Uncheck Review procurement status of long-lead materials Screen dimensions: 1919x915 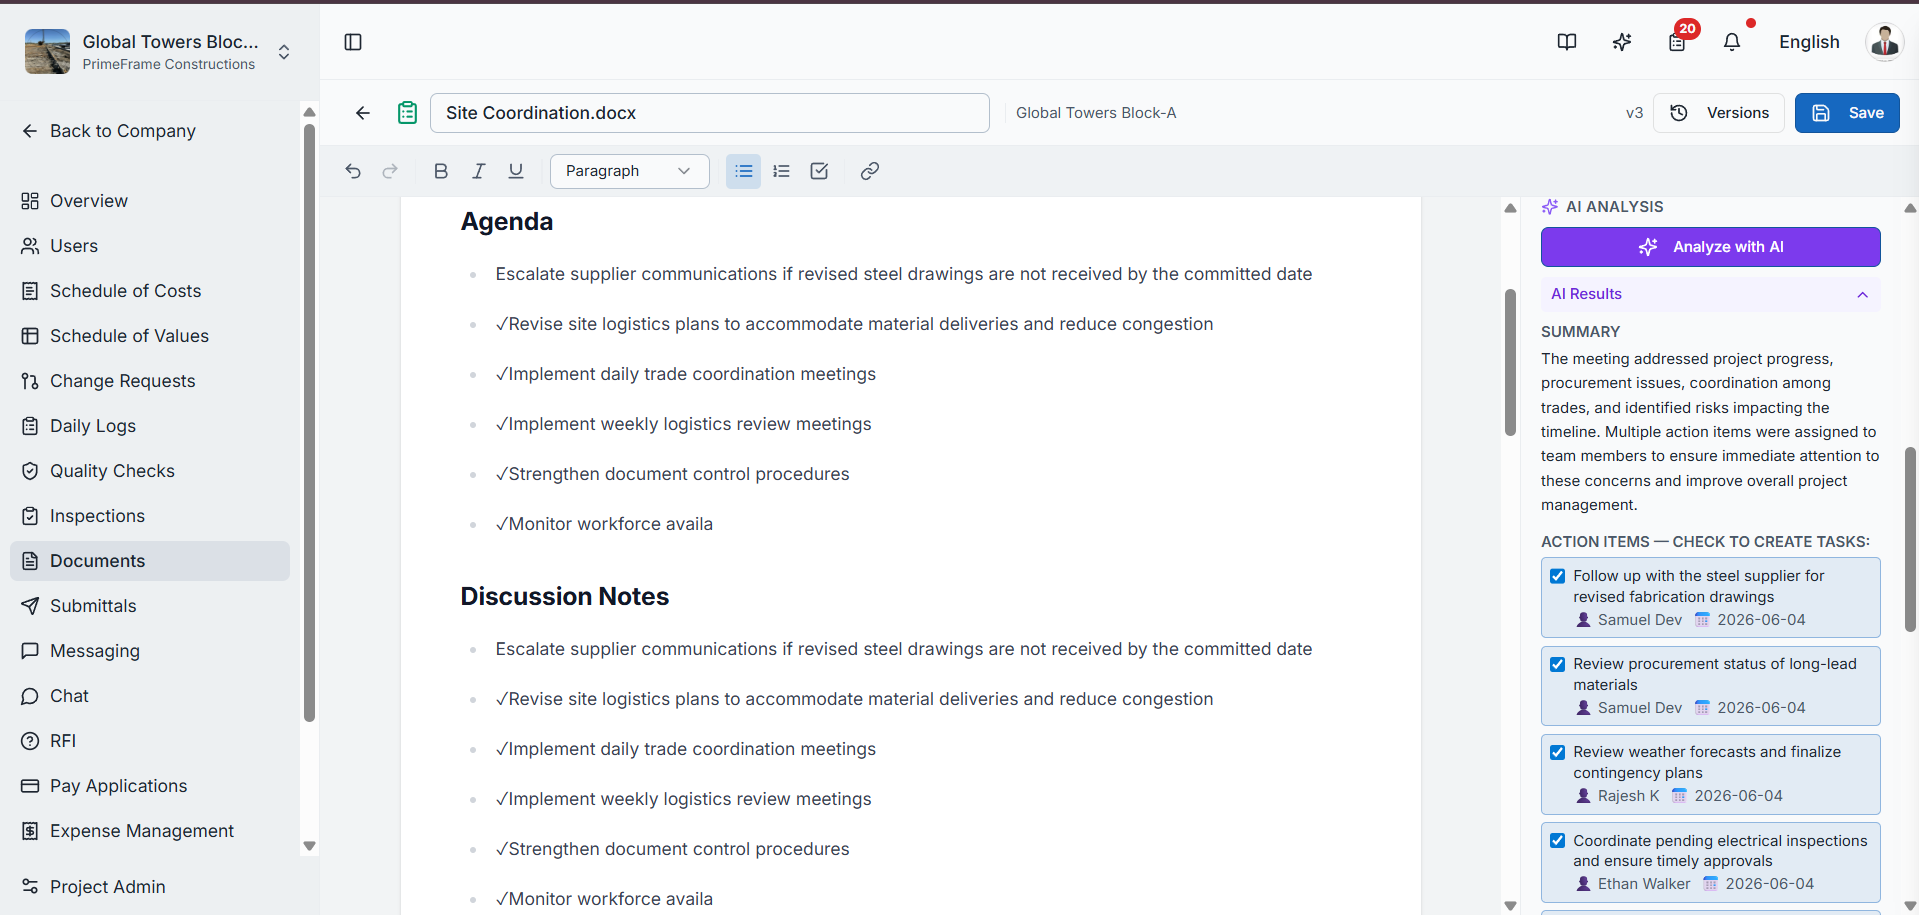coord(1557,664)
